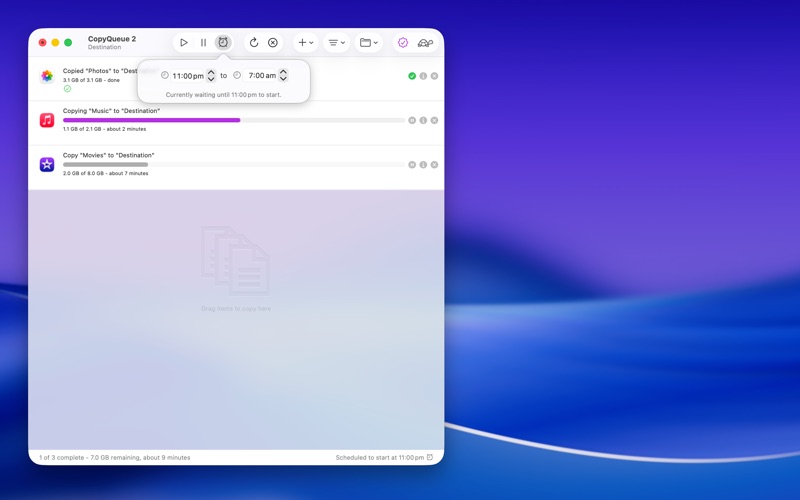
Task: Click the clock icon beside 7:00 am
Action: (x=237, y=75)
